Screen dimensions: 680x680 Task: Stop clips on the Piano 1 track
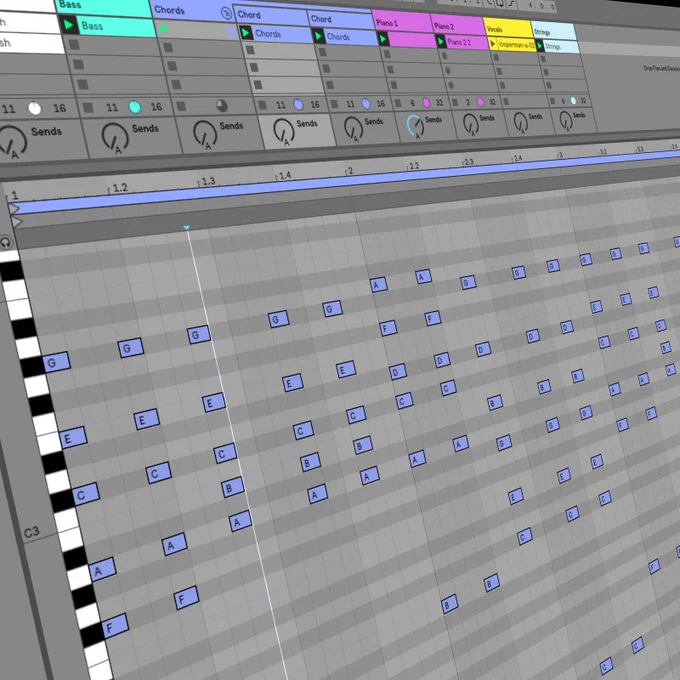[398, 103]
